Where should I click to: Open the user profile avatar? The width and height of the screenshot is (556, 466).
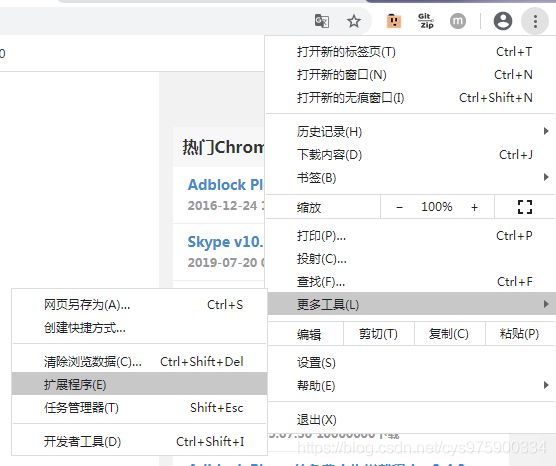coord(503,21)
